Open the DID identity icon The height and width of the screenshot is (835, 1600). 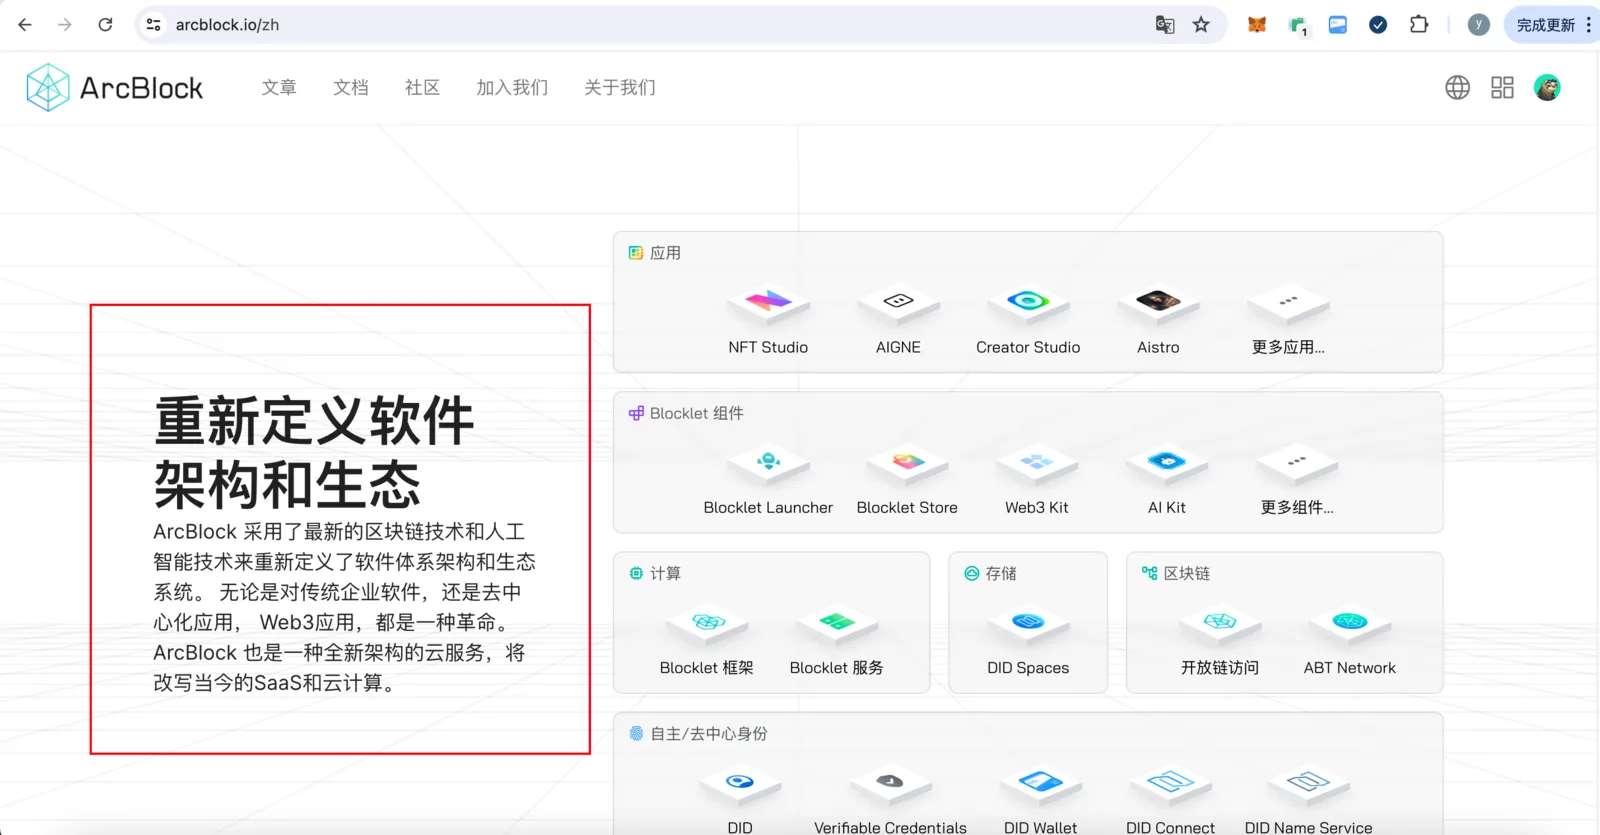pyautogui.click(x=740, y=783)
